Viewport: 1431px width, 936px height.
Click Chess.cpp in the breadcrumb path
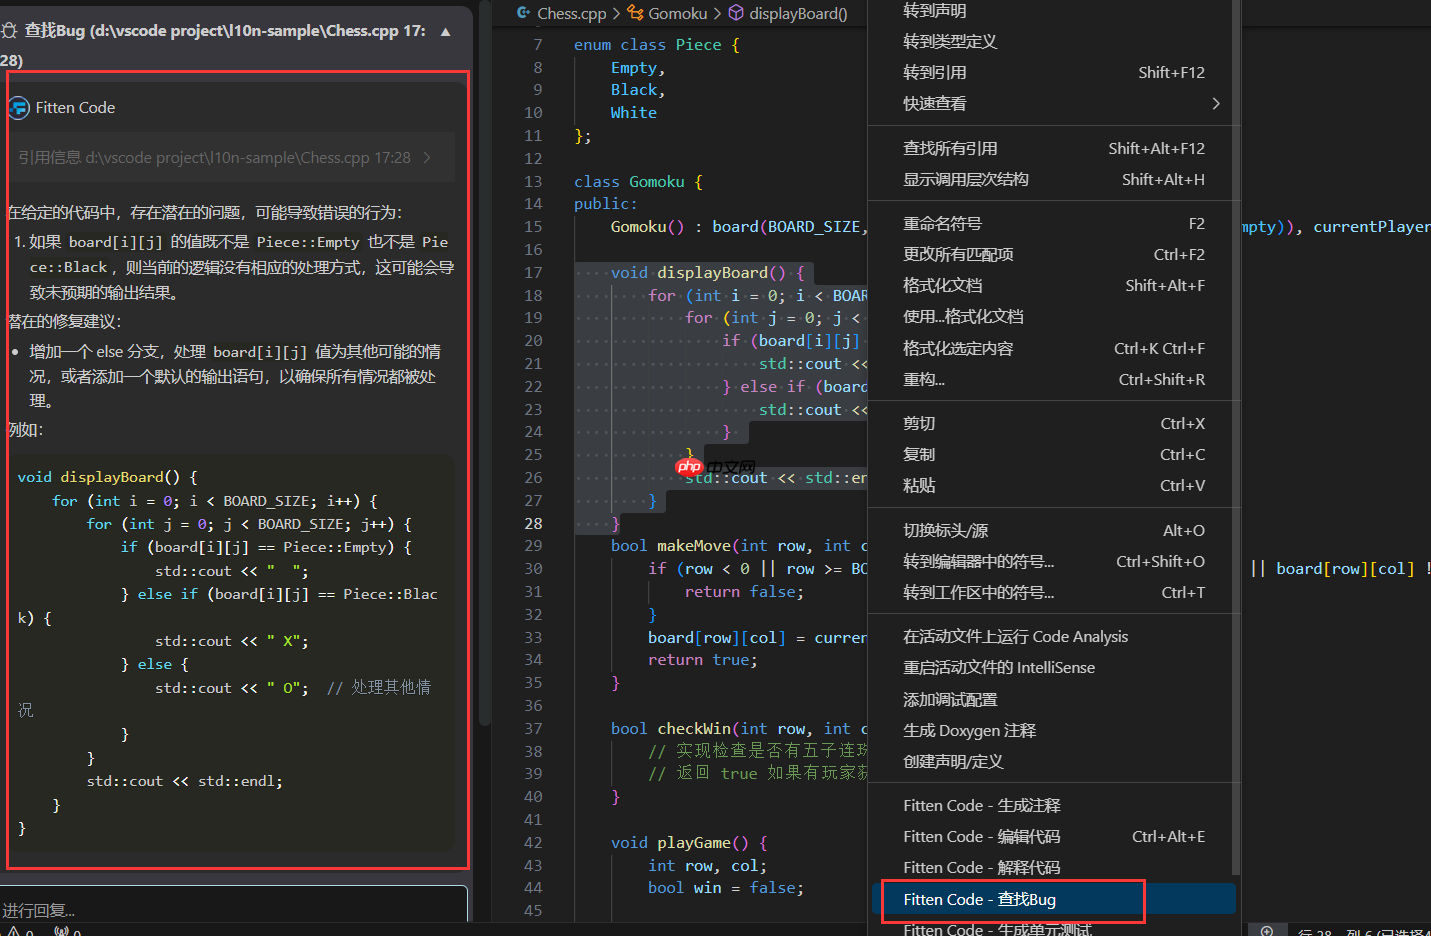[571, 13]
